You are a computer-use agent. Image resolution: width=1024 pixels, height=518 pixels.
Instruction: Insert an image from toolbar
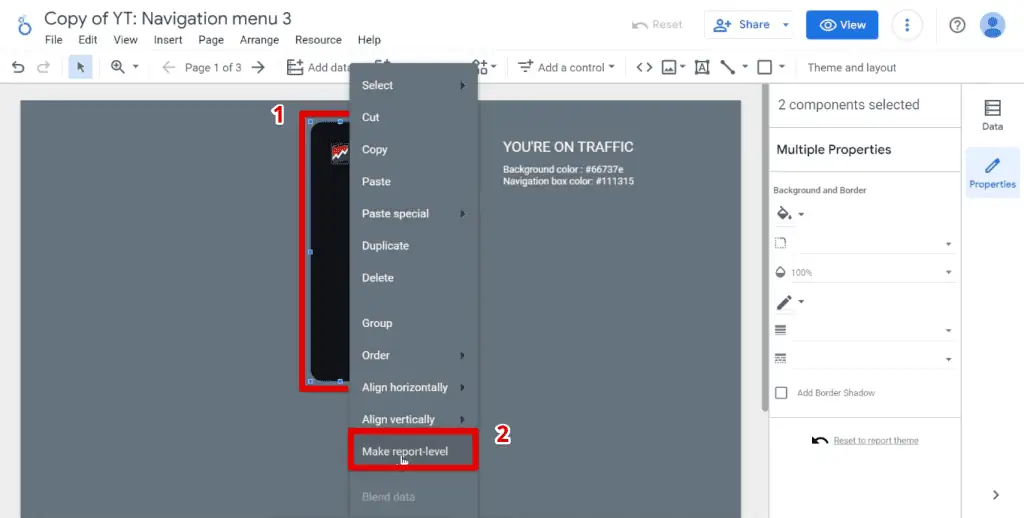click(x=669, y=67)
